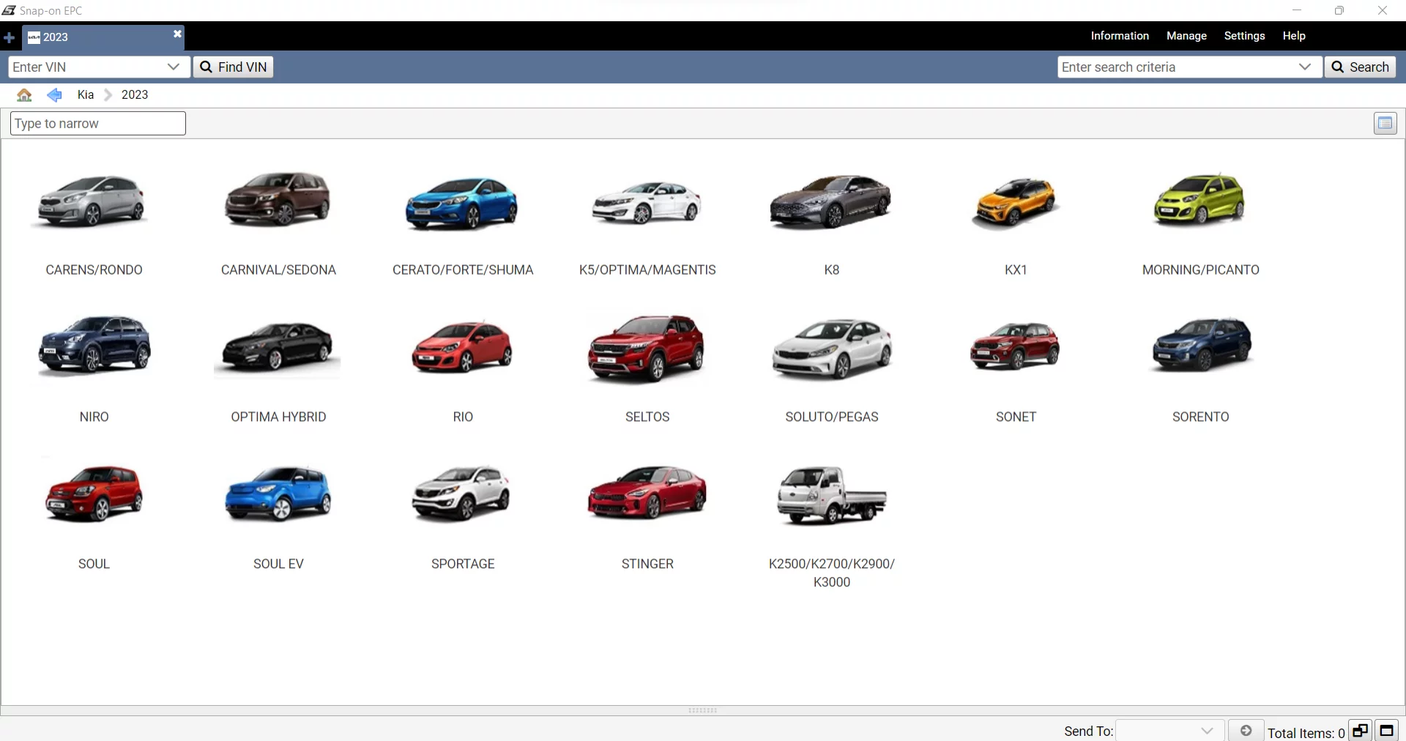
Task: Click the Home icon in the breadcrumb bar
Action: click(24, 94)
